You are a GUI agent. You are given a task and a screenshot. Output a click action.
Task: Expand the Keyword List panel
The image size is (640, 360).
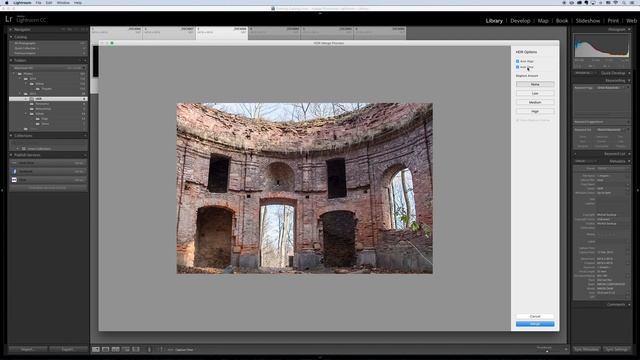tap(629, 154)
